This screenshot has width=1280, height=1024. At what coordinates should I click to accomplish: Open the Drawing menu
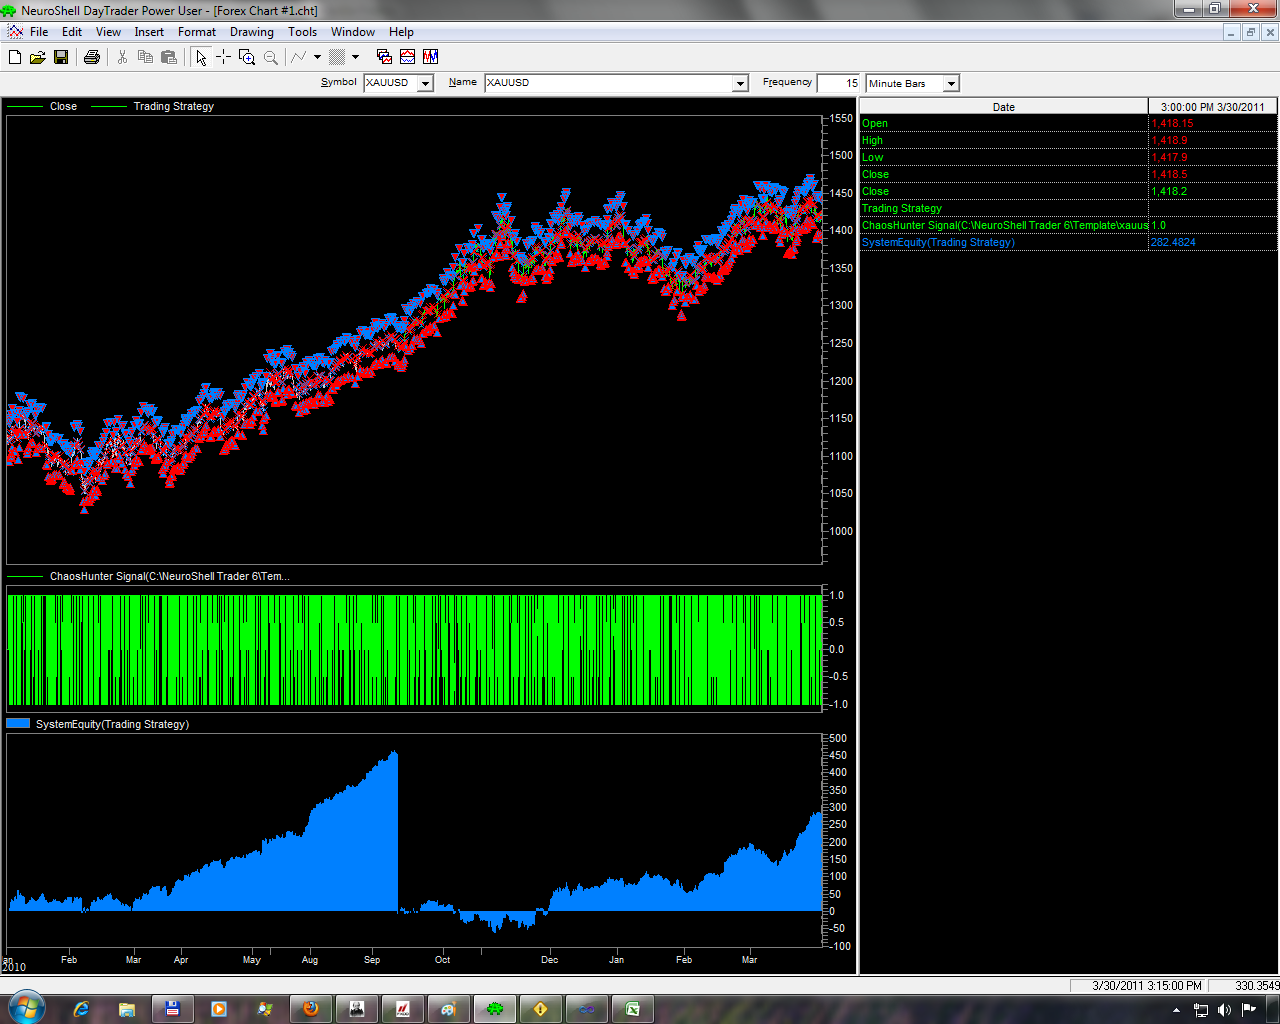[252, 32]
